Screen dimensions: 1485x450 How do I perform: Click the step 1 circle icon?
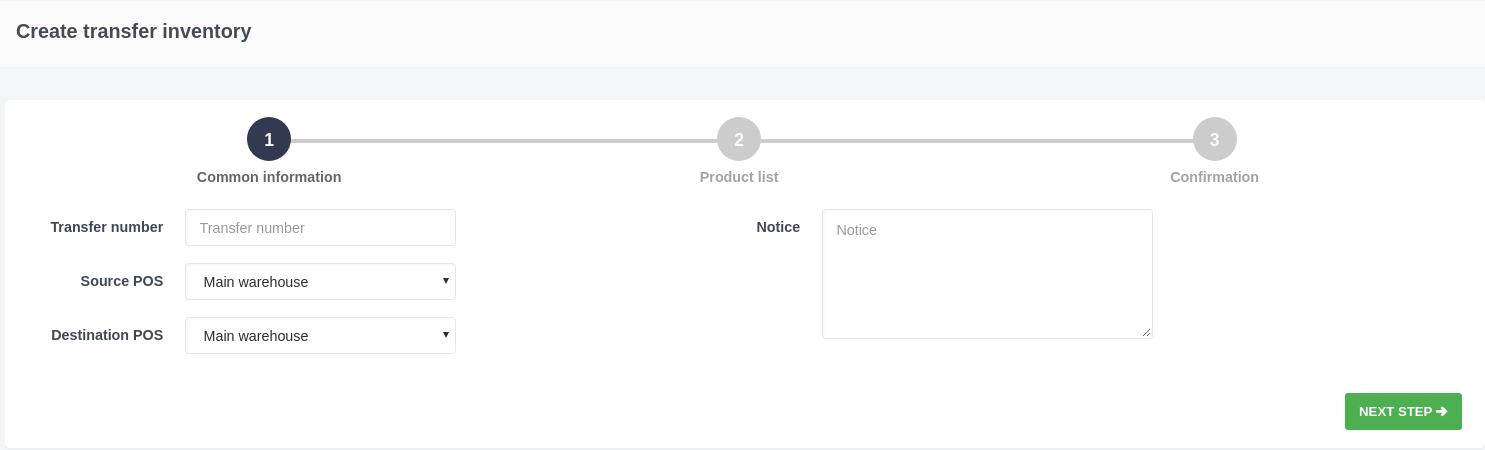click(x=269, y=139)
